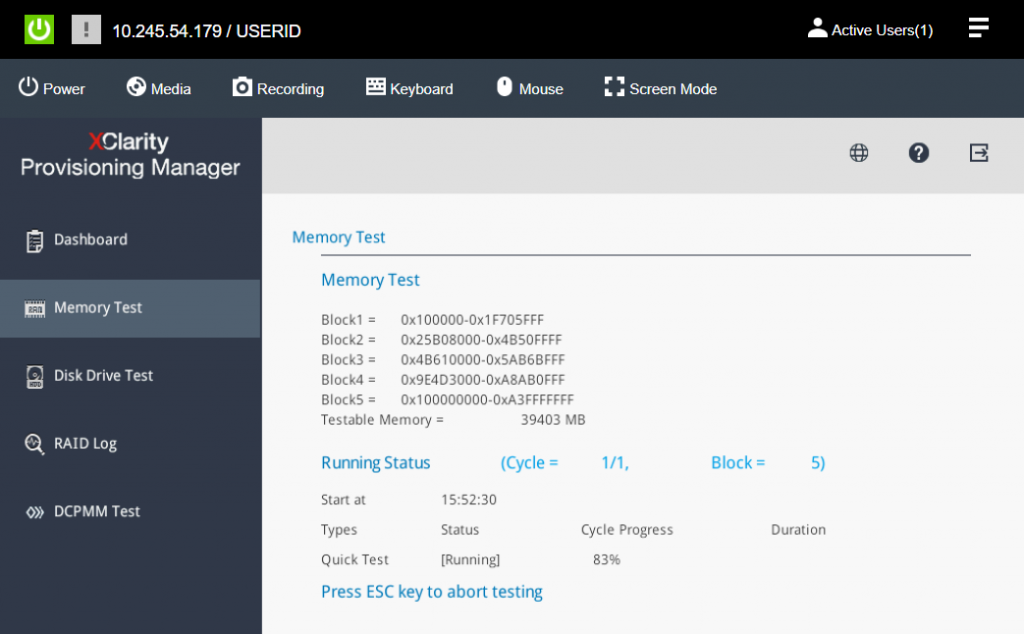This screenshot has height=634, width=1024.
Task: Click the Media disc icon
Action: click(x=136, y=87)
